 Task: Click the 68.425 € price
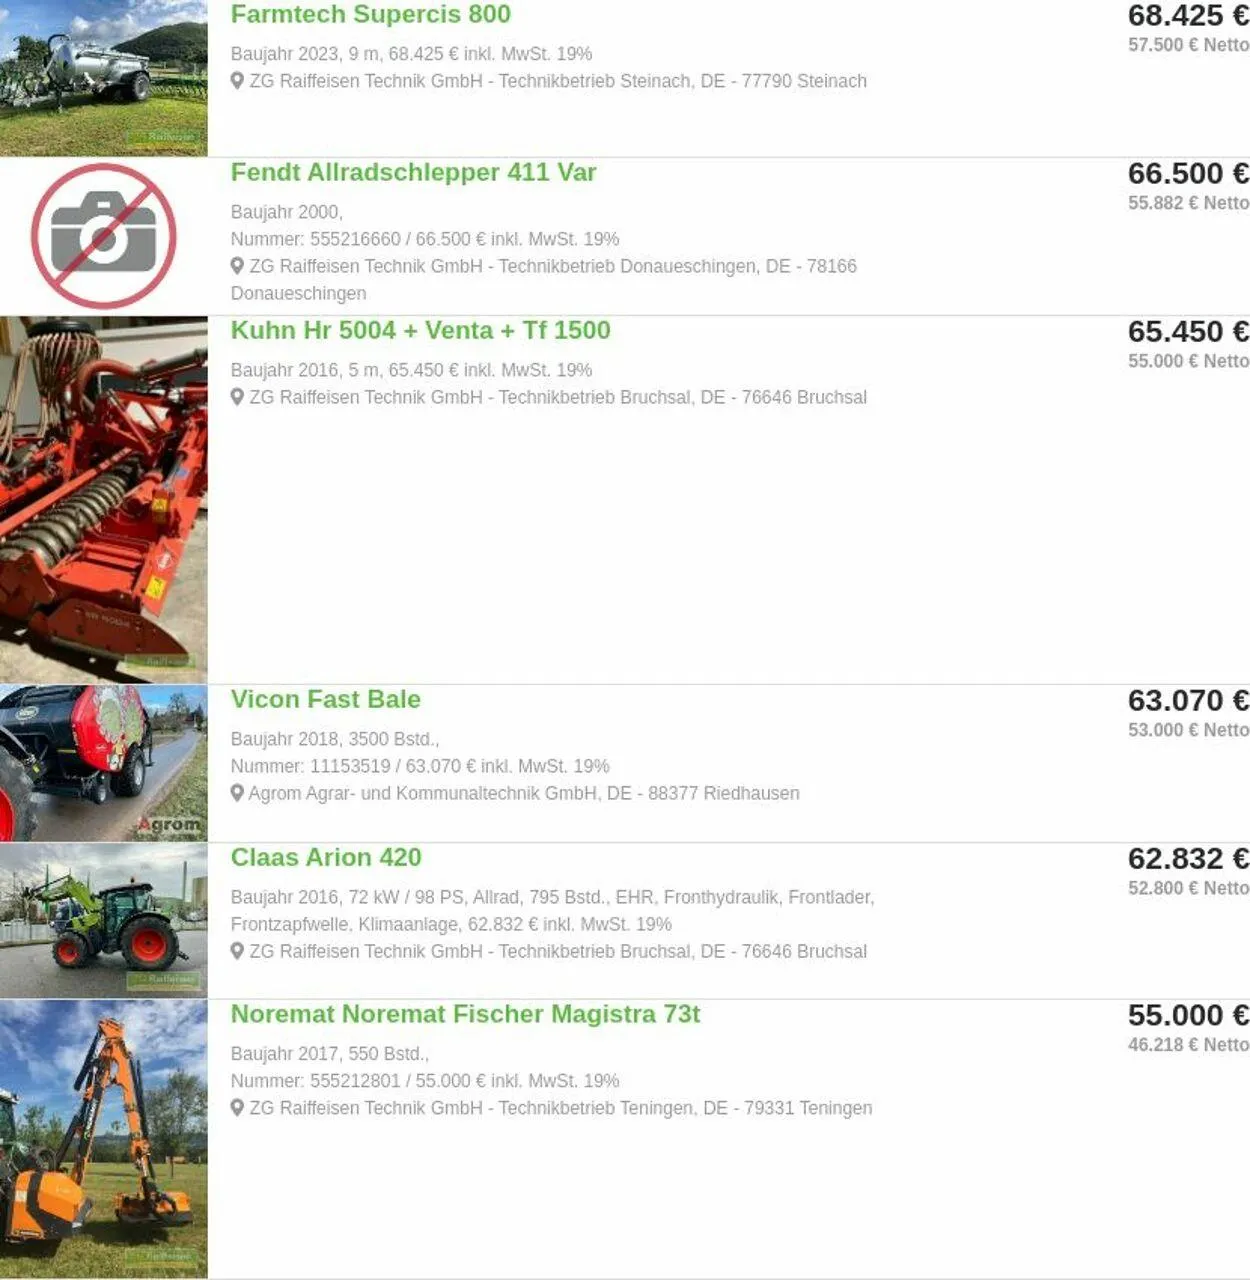point(1188,16)
